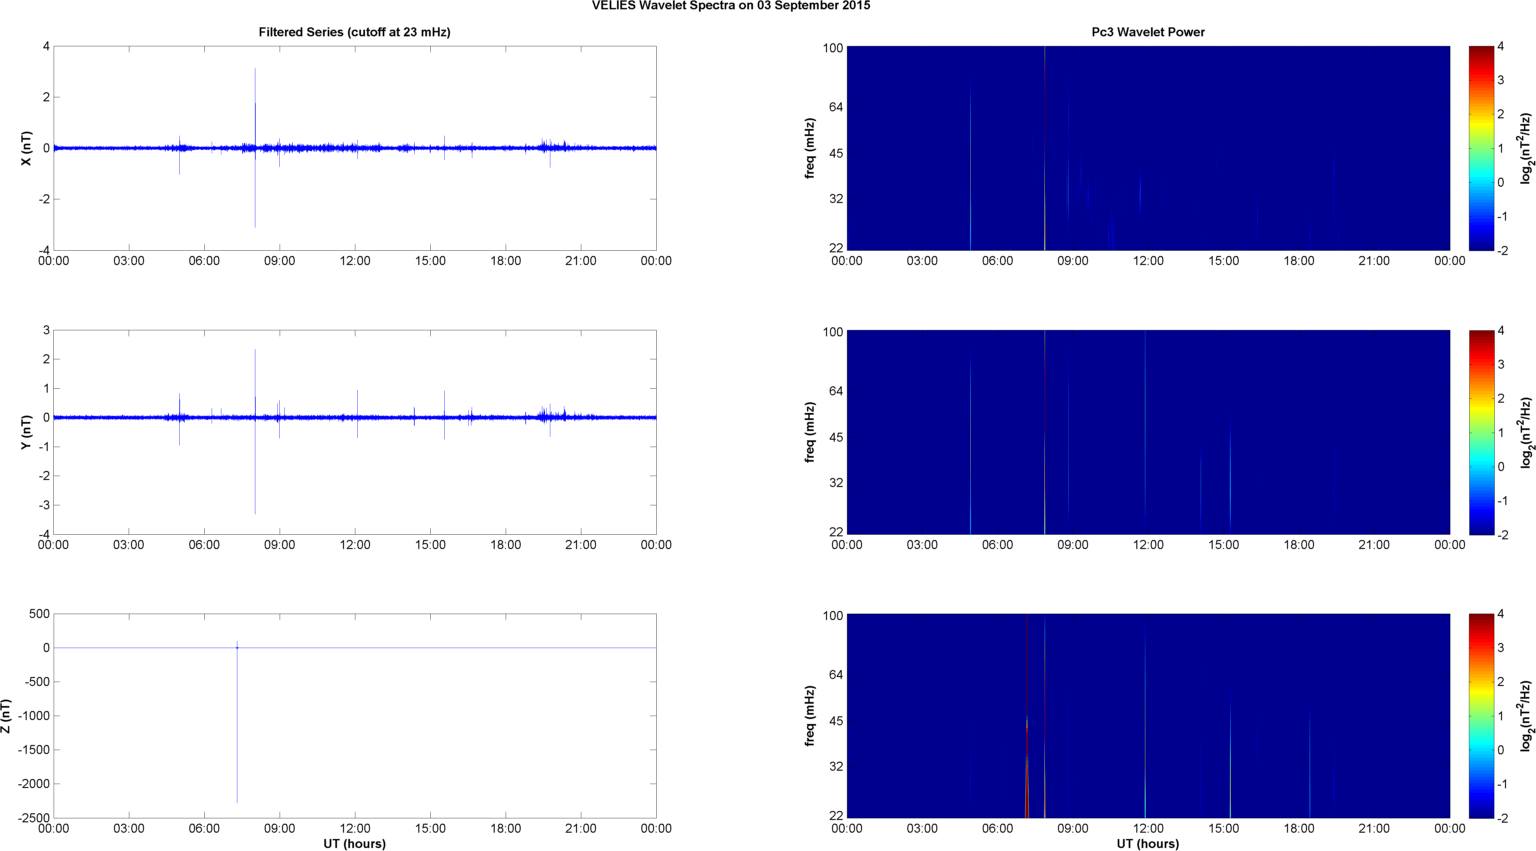Click the cyan 05:00 streak in middle wavelet plot
1536x851 pixels.
click(x=970, y=445)
